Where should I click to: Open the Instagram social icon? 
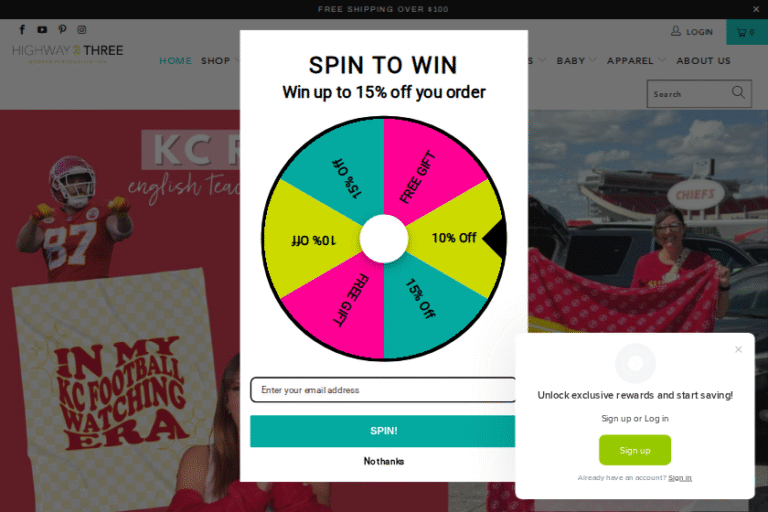pos(82,30)
